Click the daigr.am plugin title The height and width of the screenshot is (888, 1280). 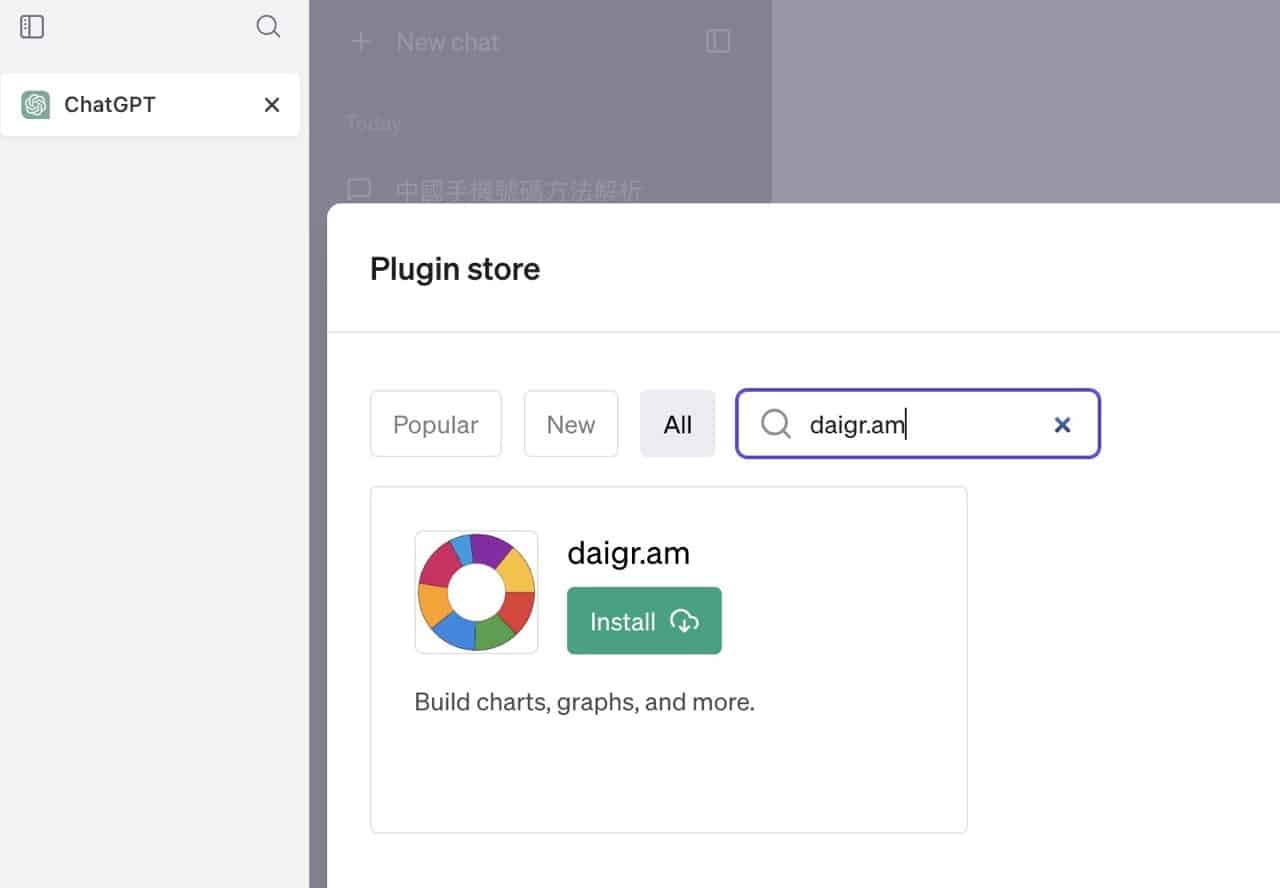[x=628, y=553]
